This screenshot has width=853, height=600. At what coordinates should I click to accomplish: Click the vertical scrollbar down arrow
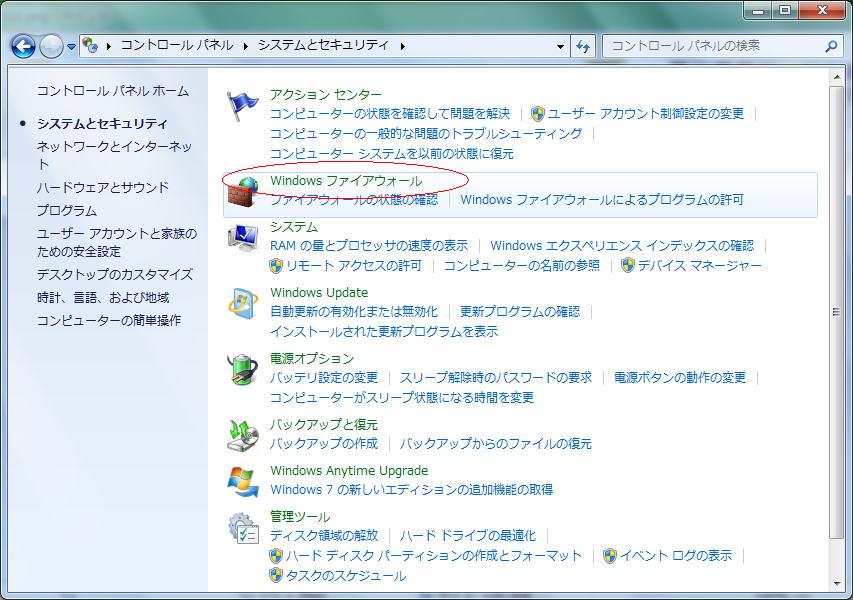click(x=837, y=582)
